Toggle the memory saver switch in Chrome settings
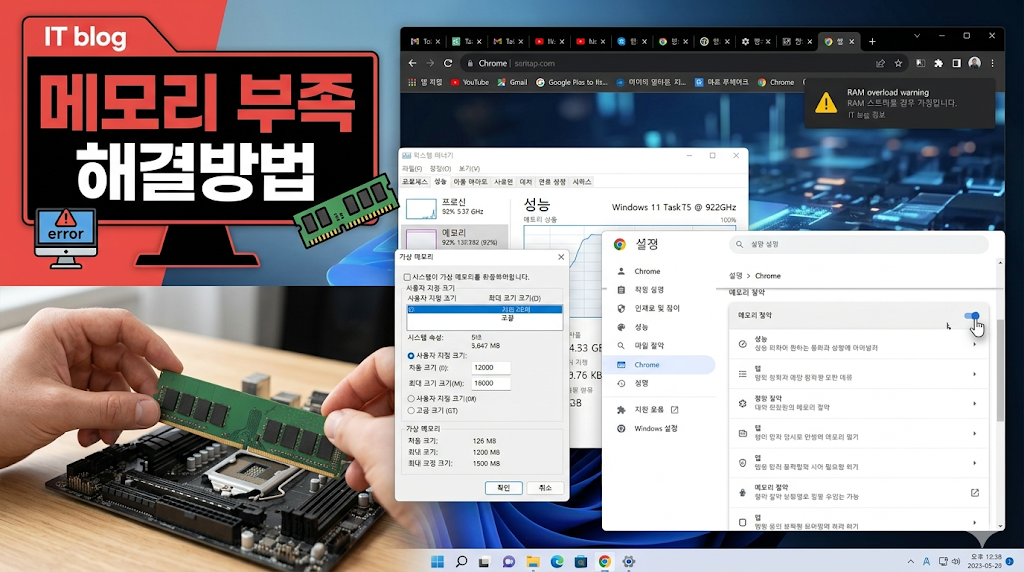Screen dimensions: 1024x572 pyautogui.click(x=972, y=315)
